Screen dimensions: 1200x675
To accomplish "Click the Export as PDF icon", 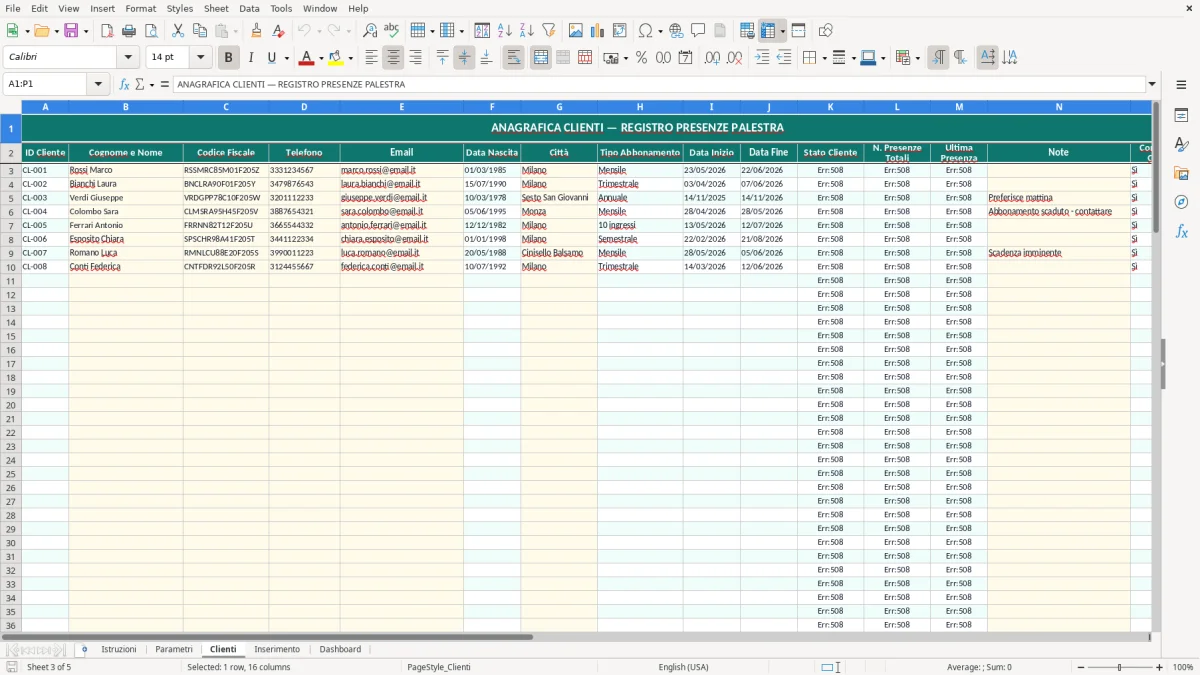I will 107,31.
